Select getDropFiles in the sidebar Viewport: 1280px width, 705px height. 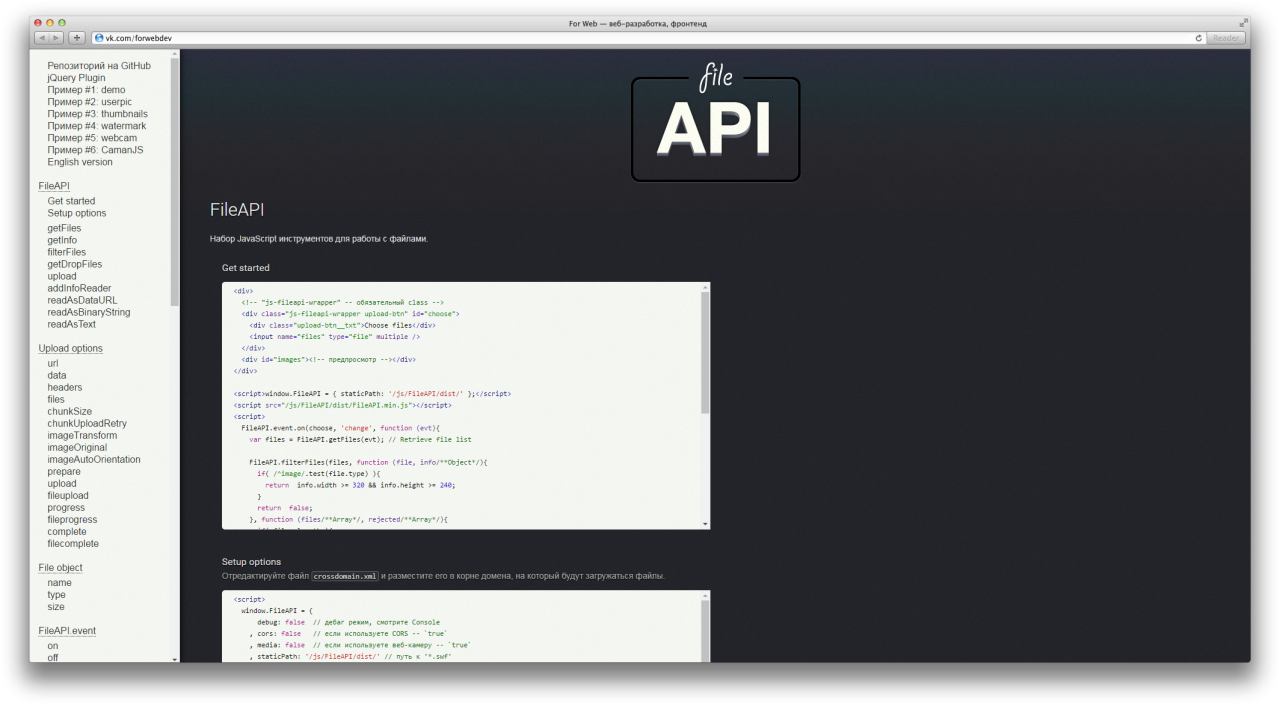pyautogui.click(x=74, y=264)
